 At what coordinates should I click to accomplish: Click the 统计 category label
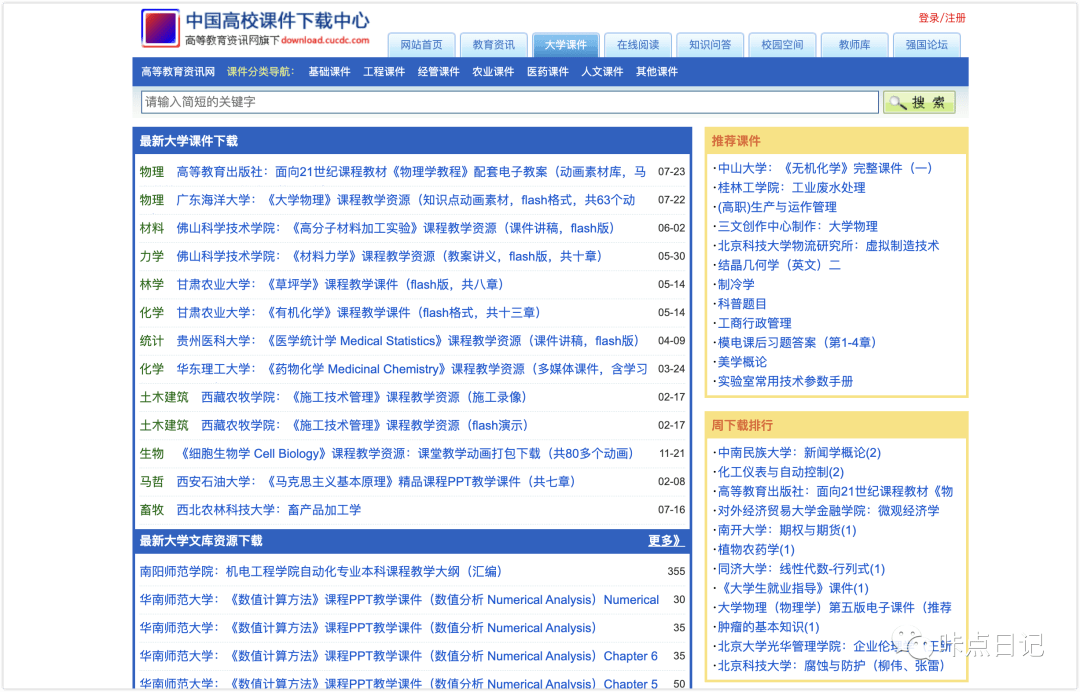(152, 342)
